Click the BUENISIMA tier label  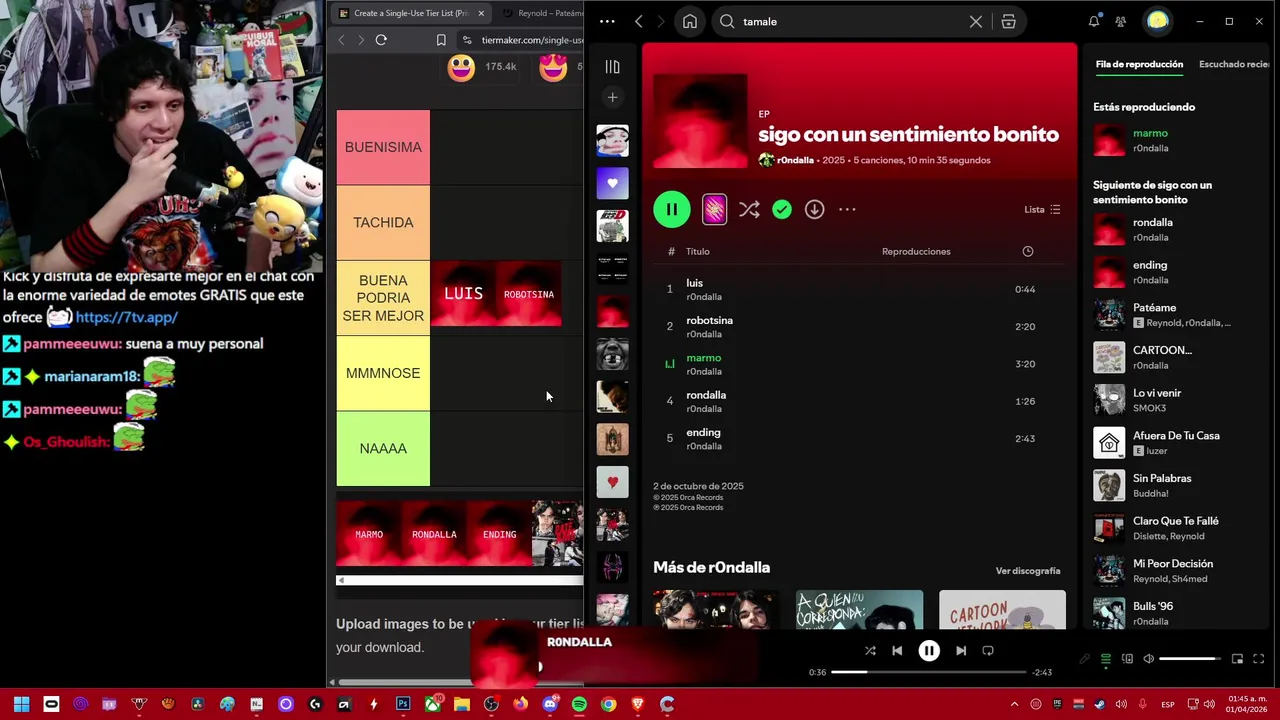click(383, 147)
